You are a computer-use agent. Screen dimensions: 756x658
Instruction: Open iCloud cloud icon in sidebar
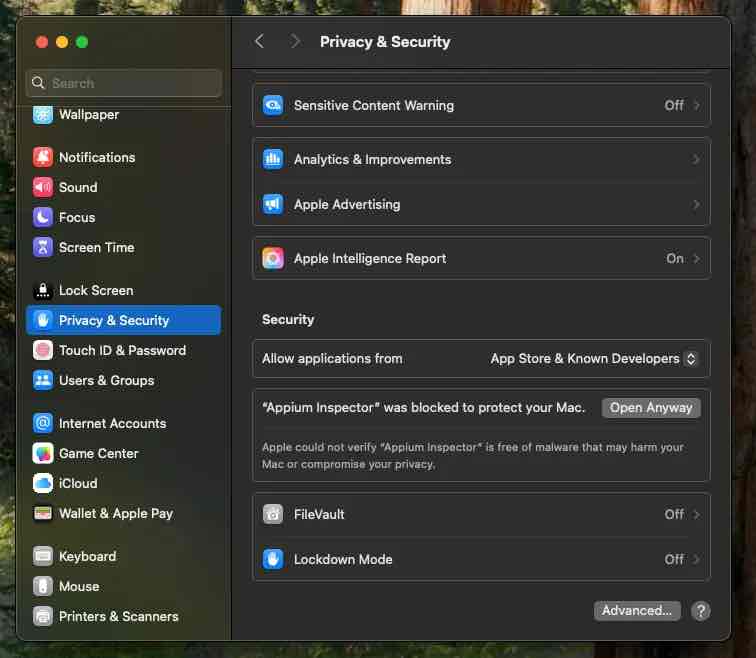[43, 483]
